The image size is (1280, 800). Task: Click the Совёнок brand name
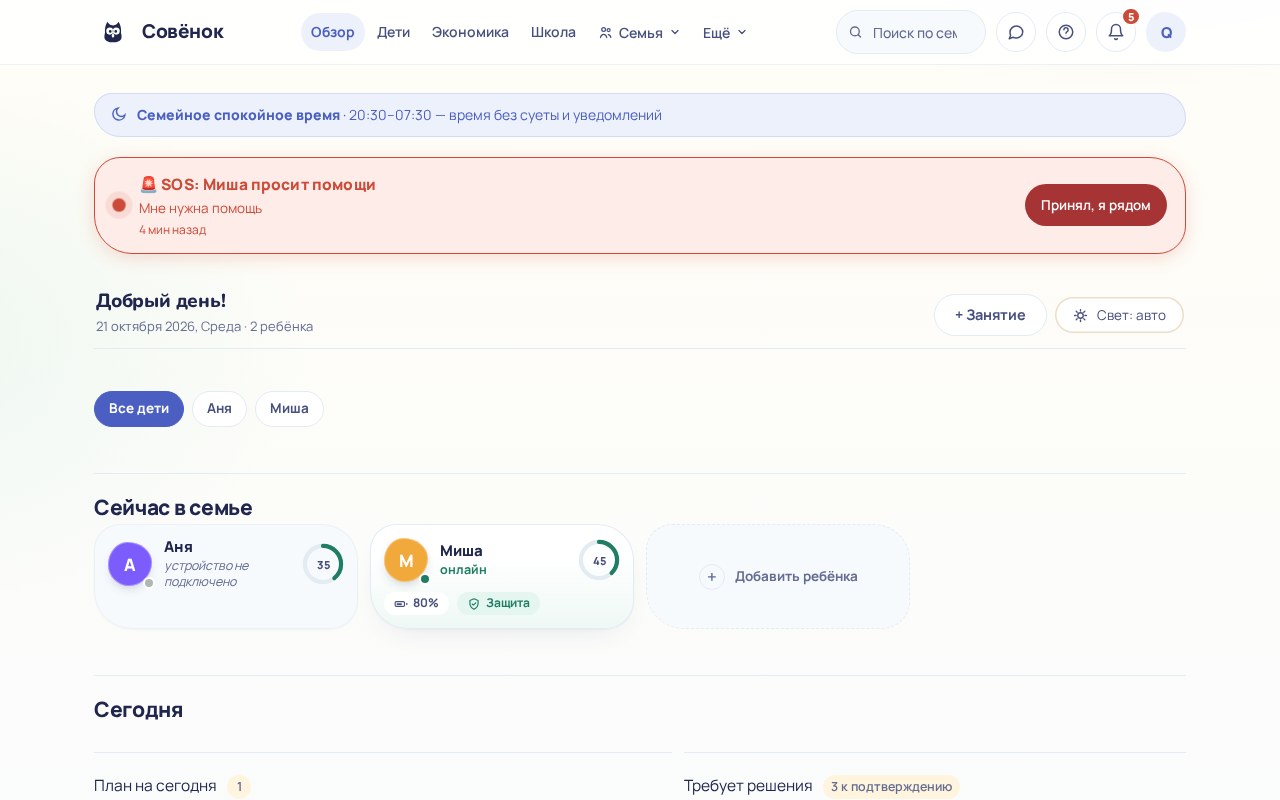(x=183, y=31)
